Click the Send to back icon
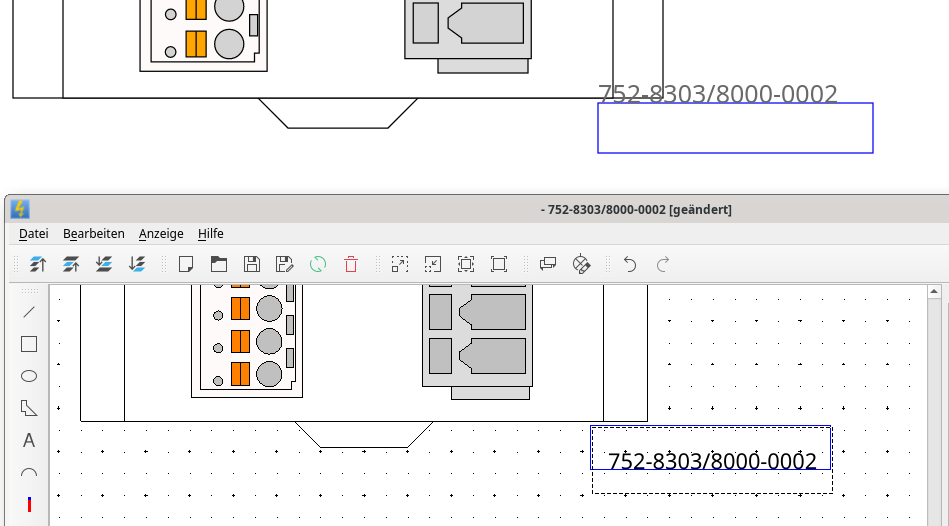This screenshot has width=949, height=526. [x=137, y=264]
